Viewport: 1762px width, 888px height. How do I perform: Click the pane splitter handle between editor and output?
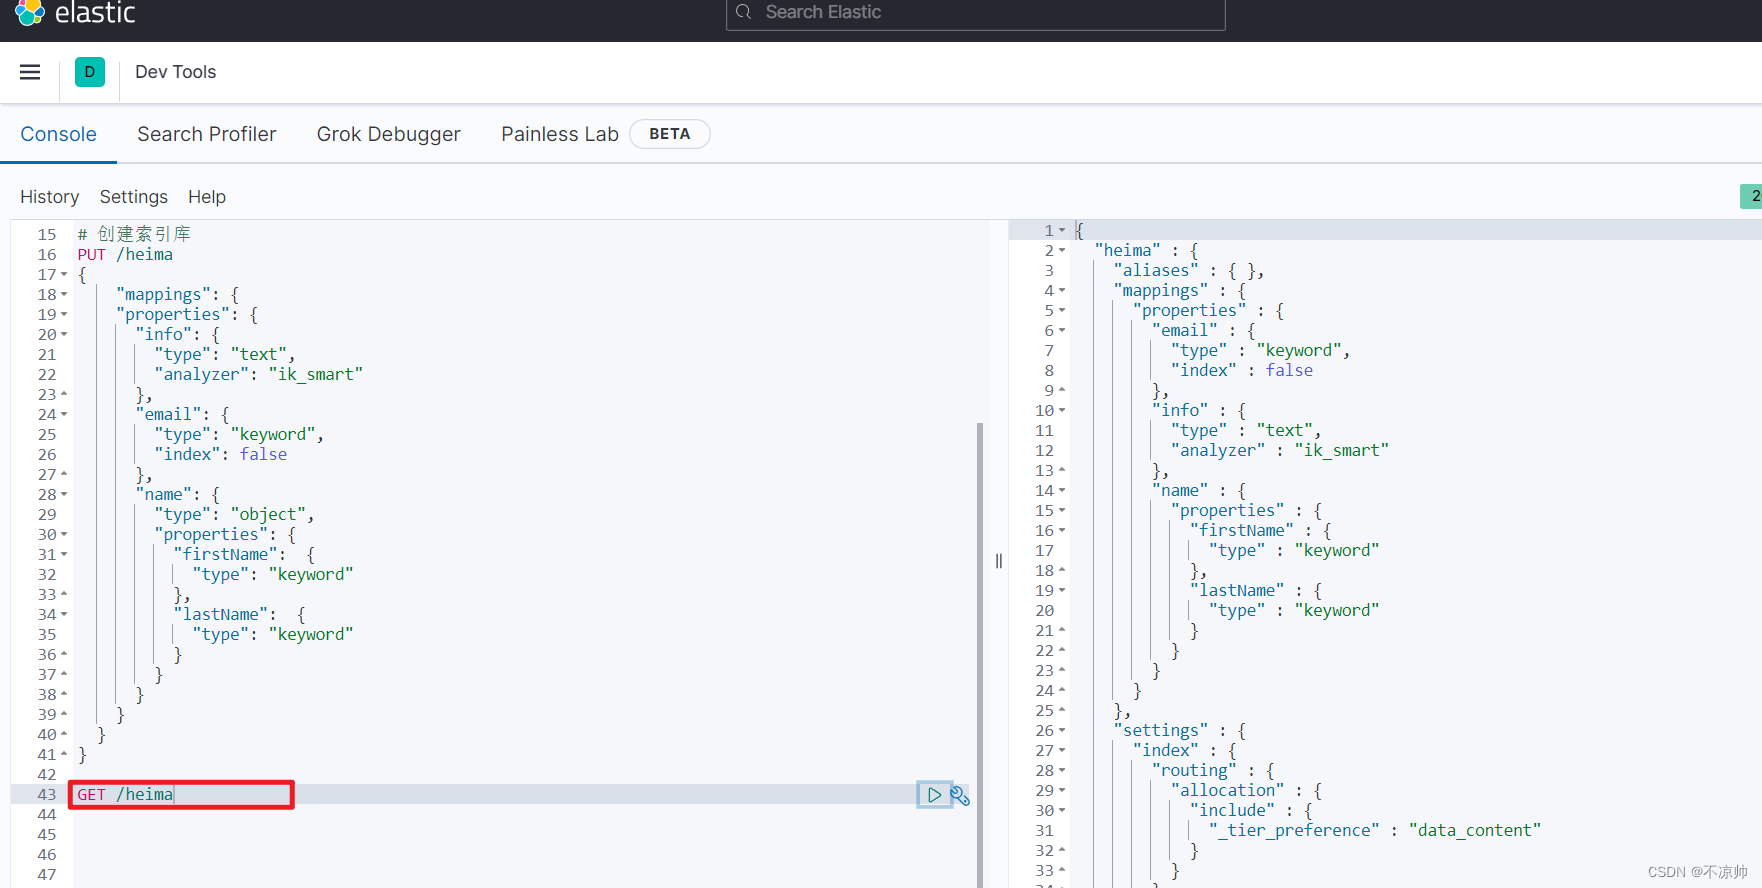[998, 561]
